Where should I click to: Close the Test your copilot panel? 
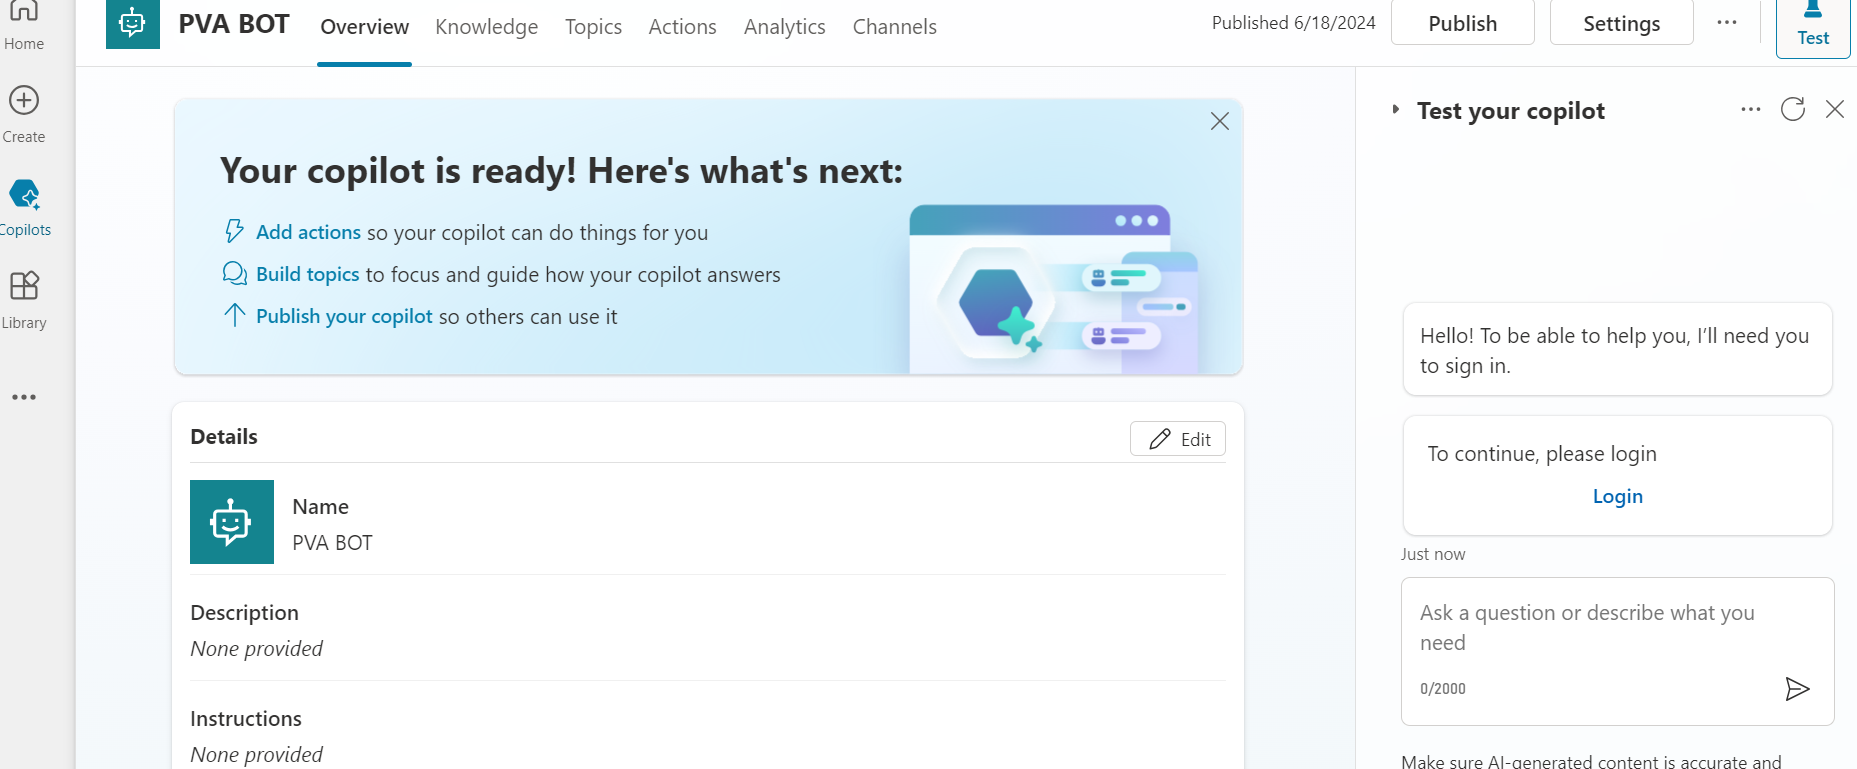coord(1835,109)
